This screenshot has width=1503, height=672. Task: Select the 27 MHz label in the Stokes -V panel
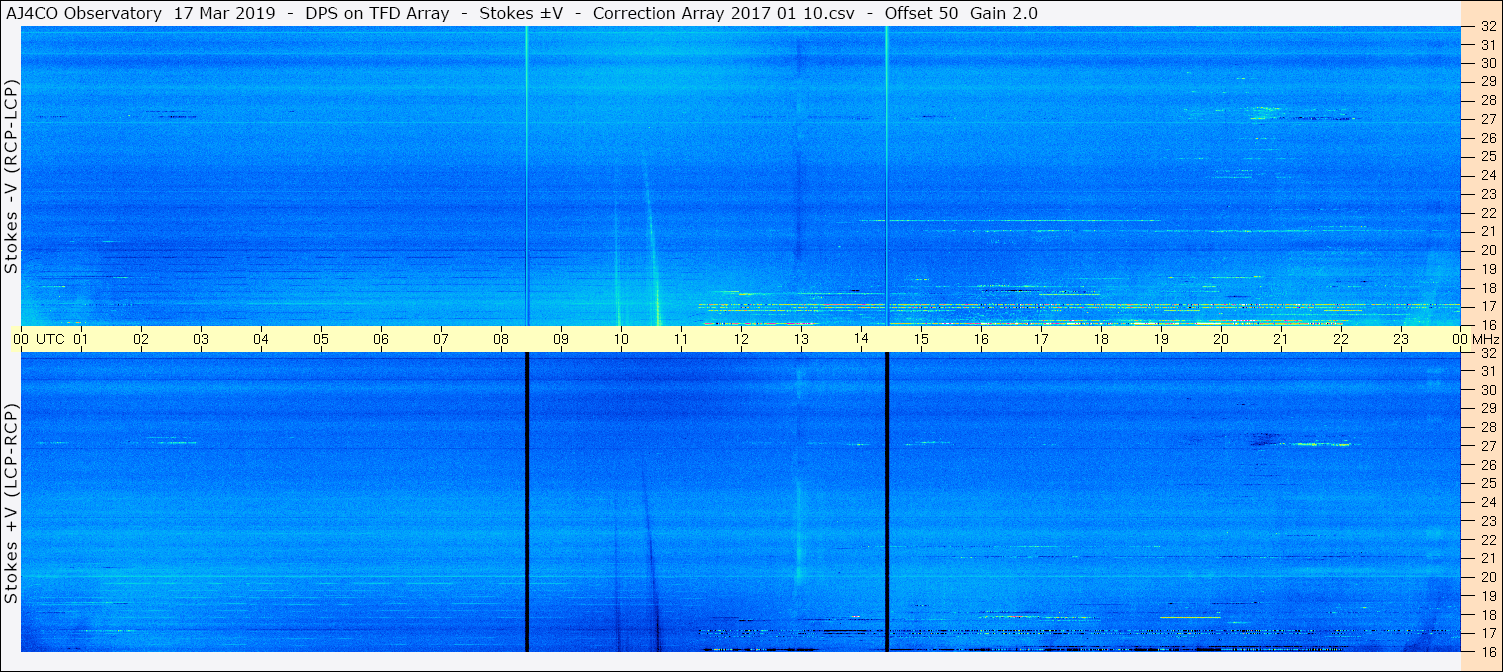pyautogui.click(x=1488, y=119)
